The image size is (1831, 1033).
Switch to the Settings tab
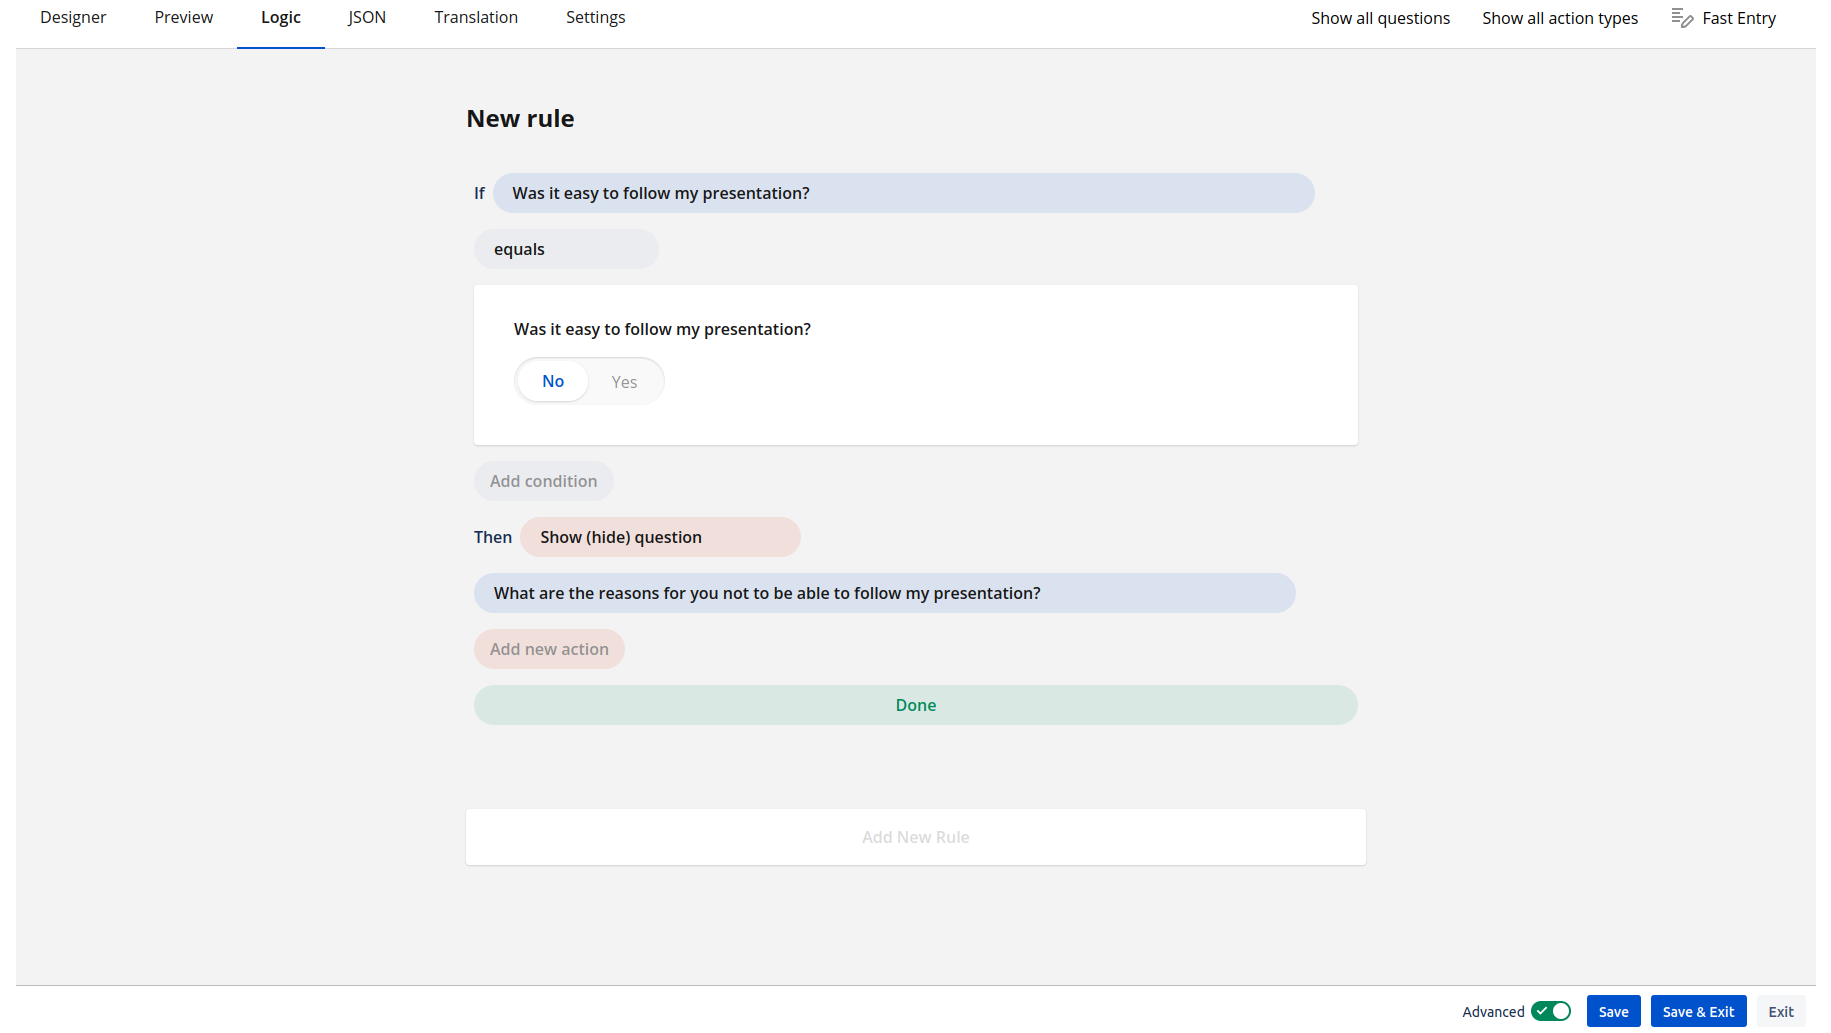tap(595, 18)
